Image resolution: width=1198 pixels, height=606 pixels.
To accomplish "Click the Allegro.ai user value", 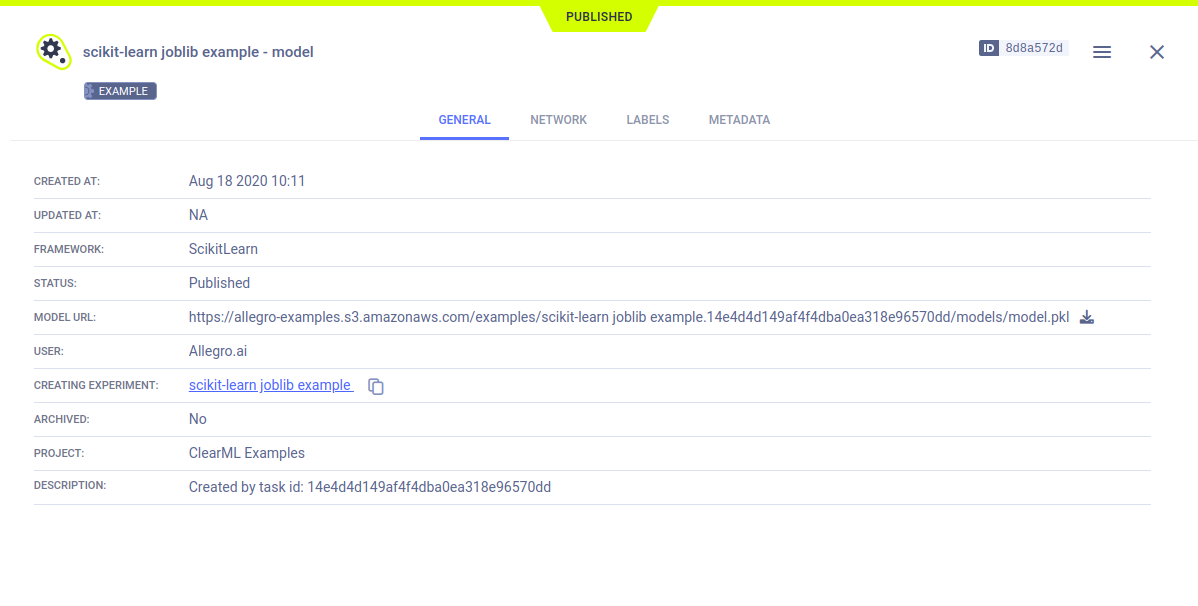I will pyautogui.click(x=217, y=351).
